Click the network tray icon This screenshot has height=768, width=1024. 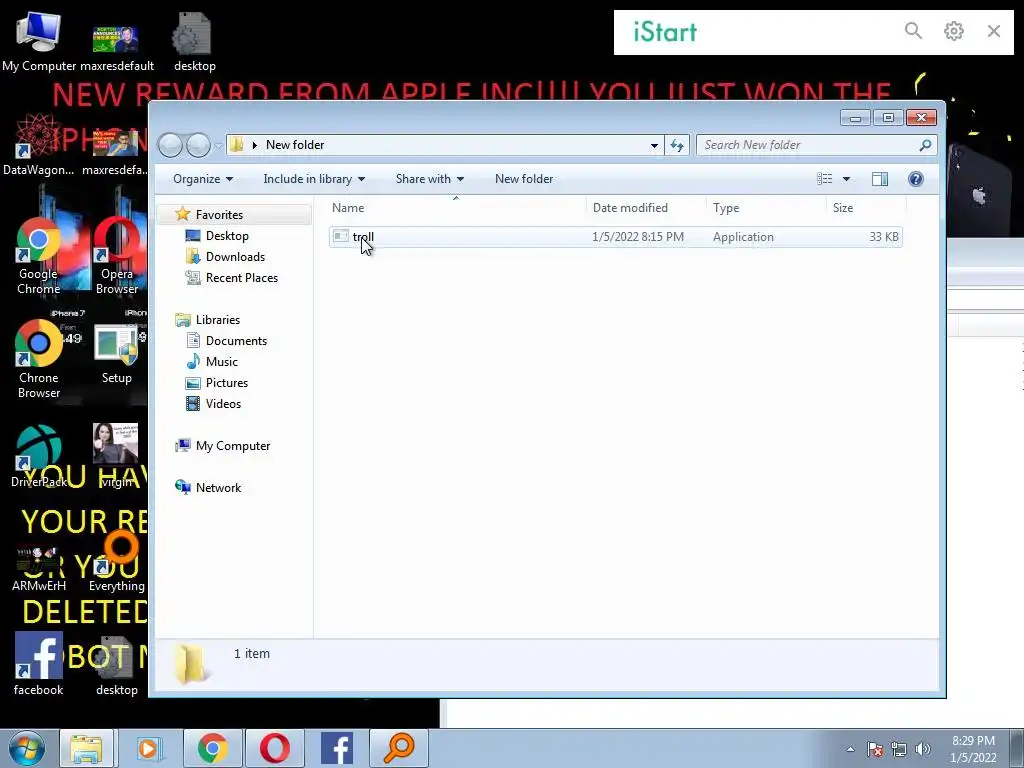point(899,749)
